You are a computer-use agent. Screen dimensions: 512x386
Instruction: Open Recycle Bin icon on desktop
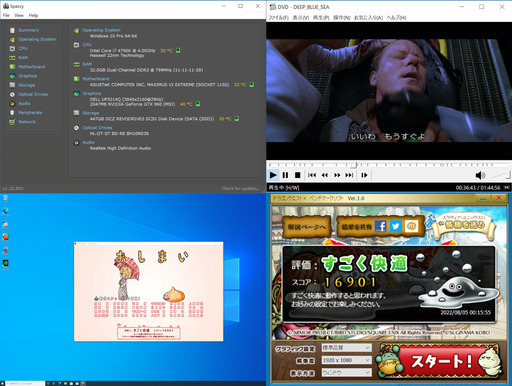(x=5, y=199)
